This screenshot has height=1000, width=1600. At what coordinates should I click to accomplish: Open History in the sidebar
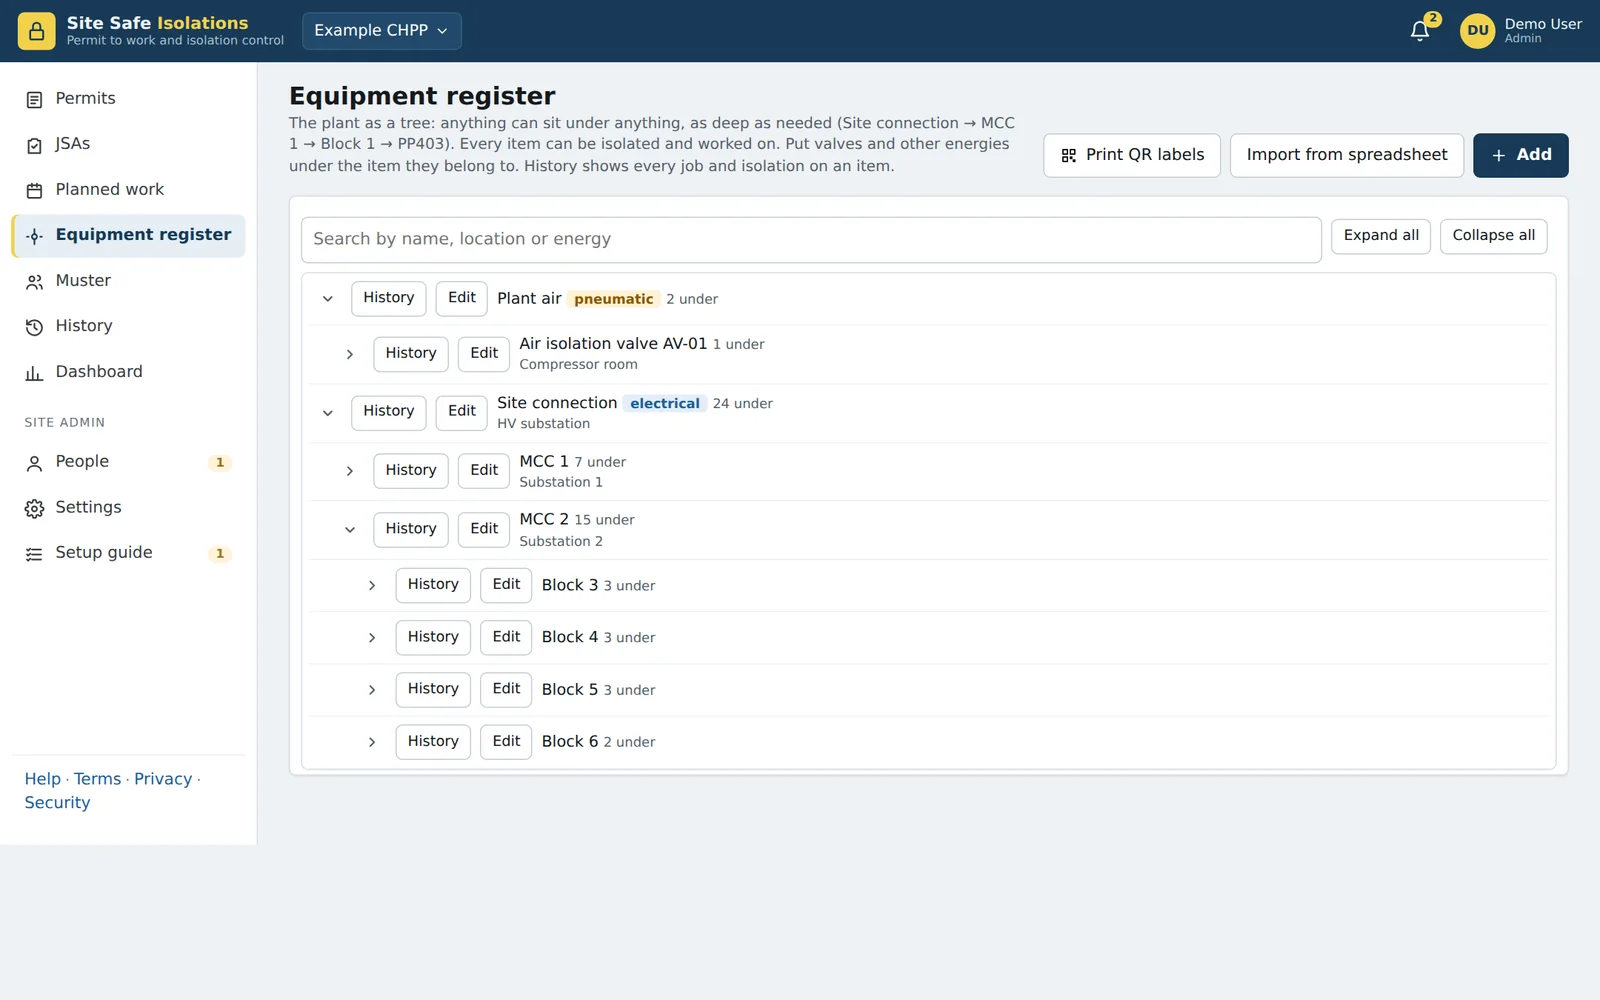coord(128,326)
